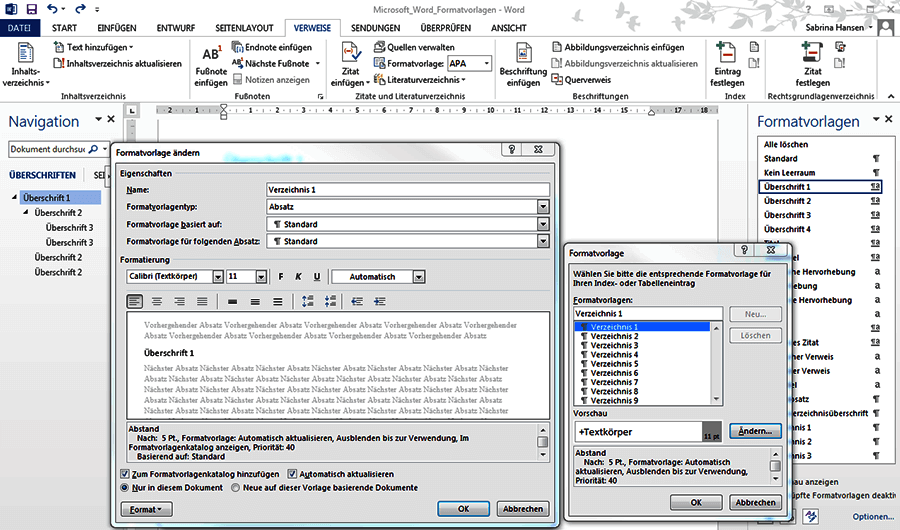Collapse Überschrift 1 in navigation tree
The height and width of the screenshot is (530, 900).
pos(14,198)
